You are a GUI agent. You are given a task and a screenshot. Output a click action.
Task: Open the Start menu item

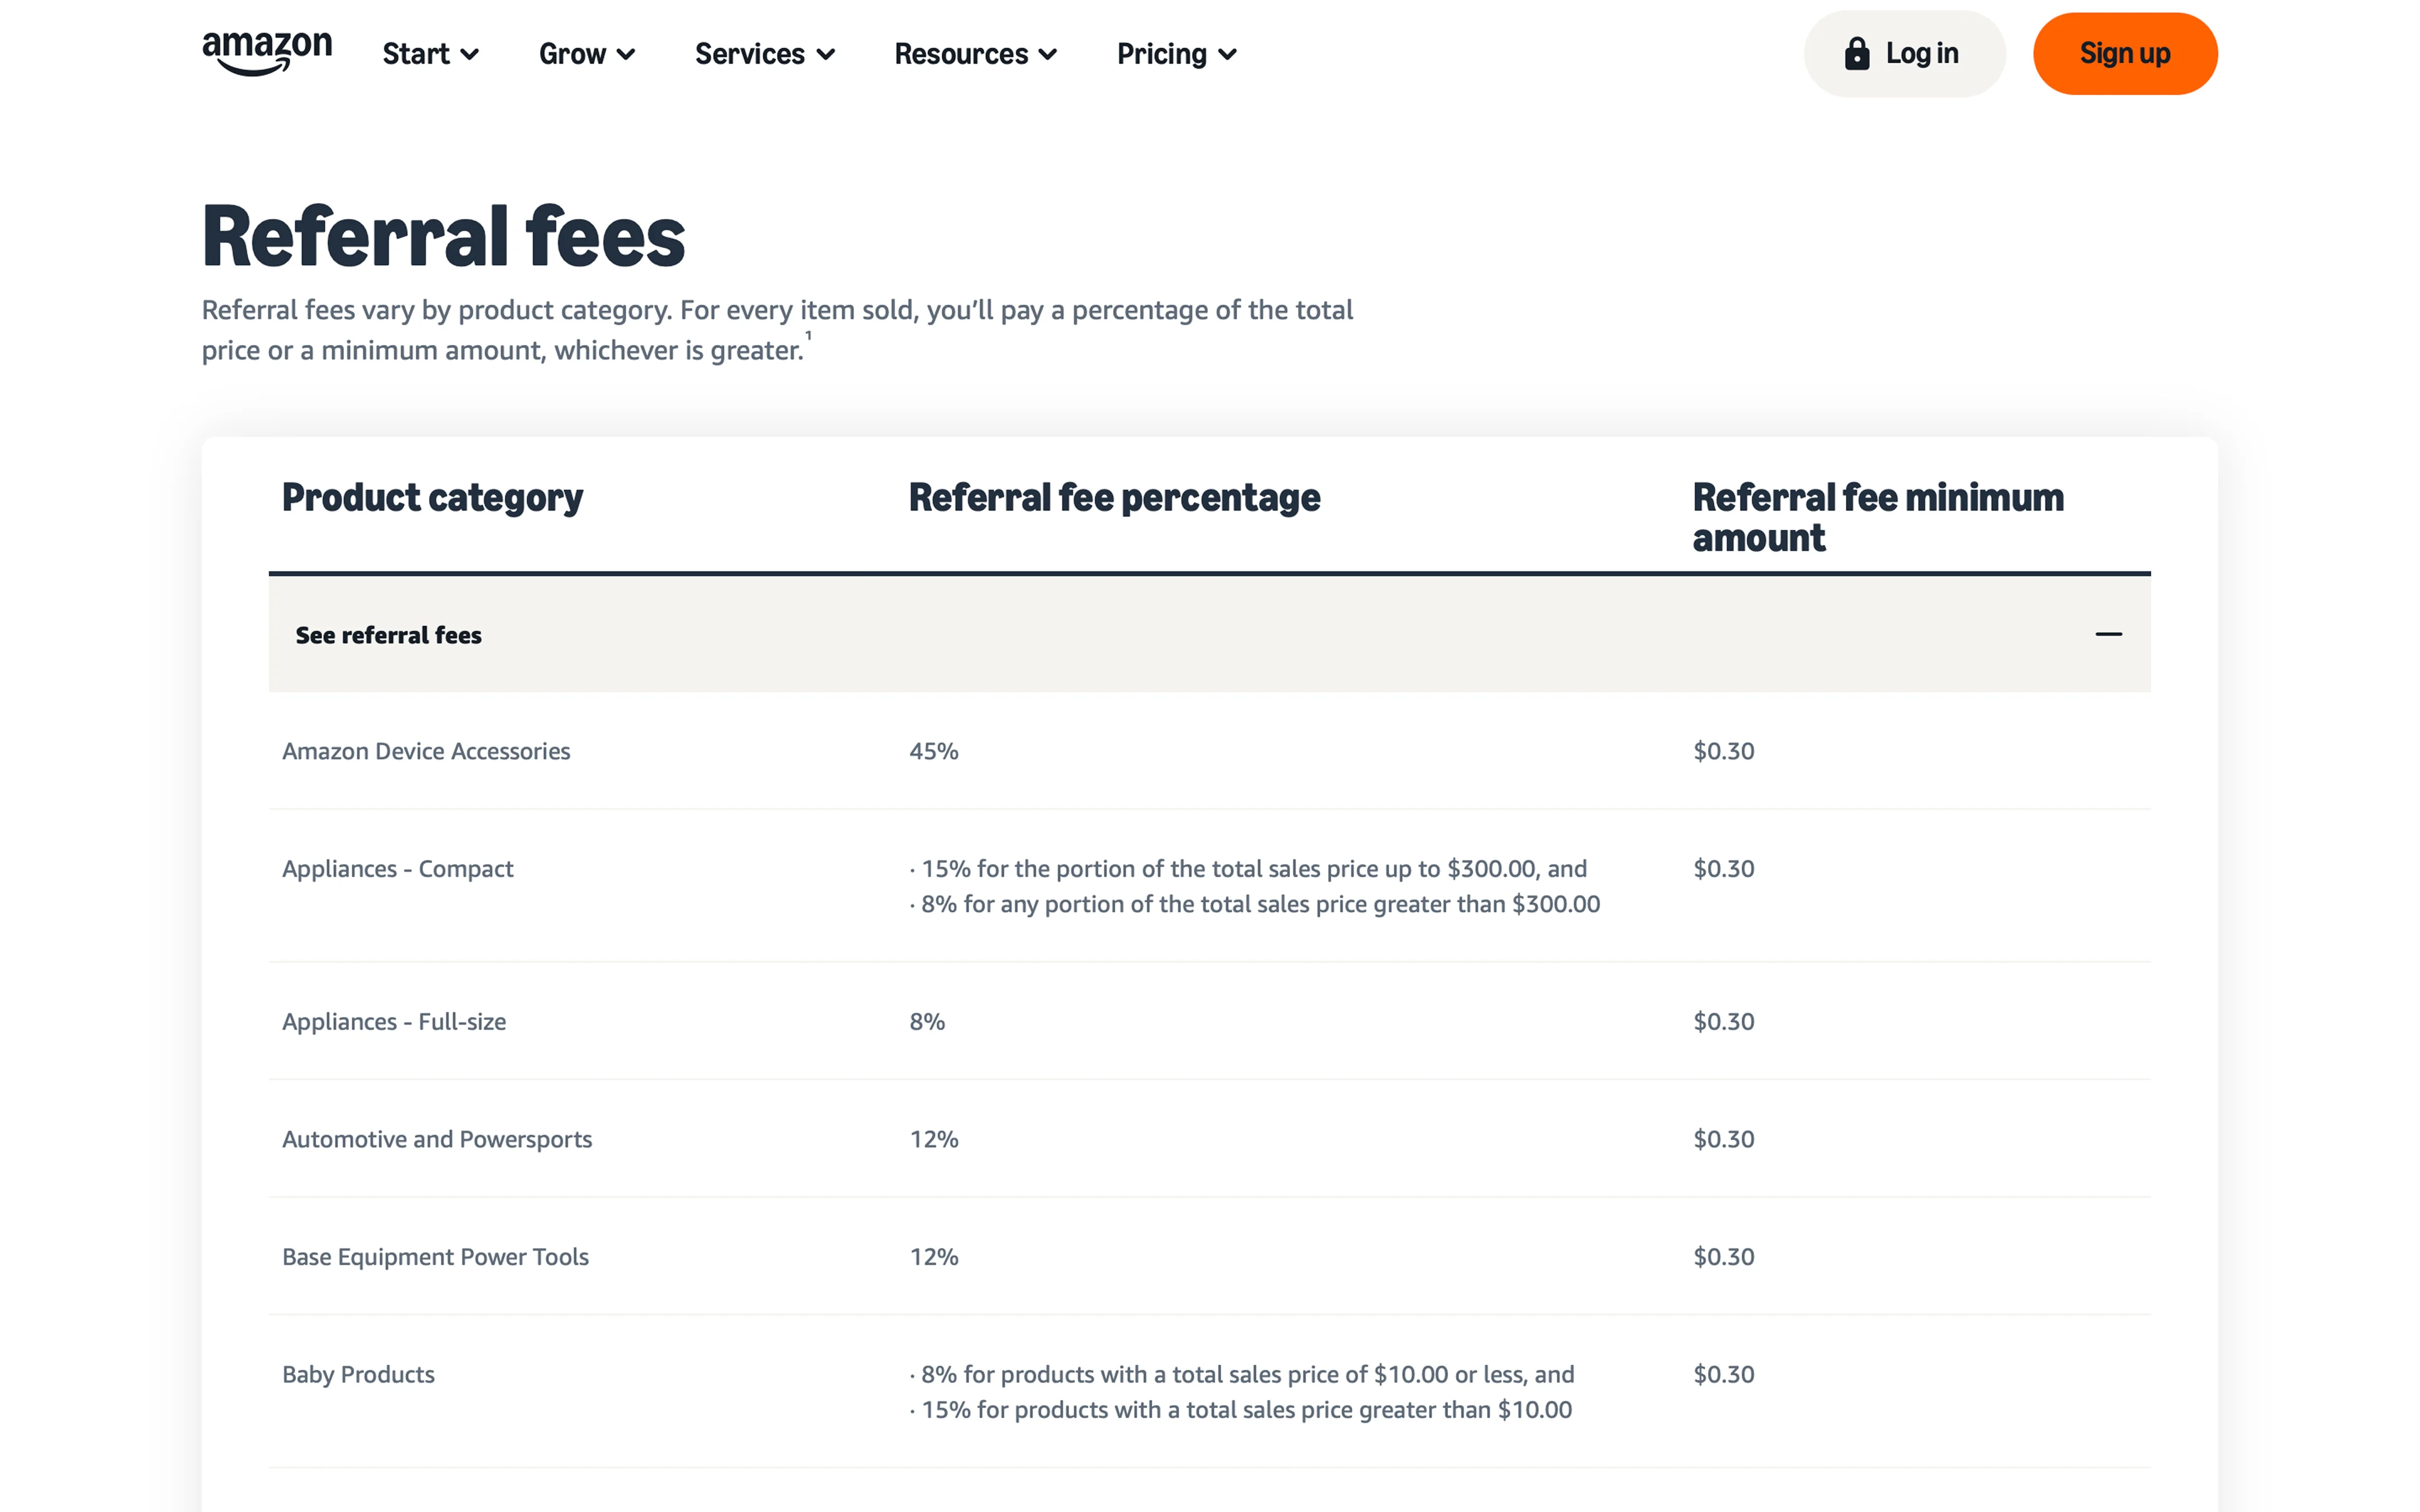[431, 54]
